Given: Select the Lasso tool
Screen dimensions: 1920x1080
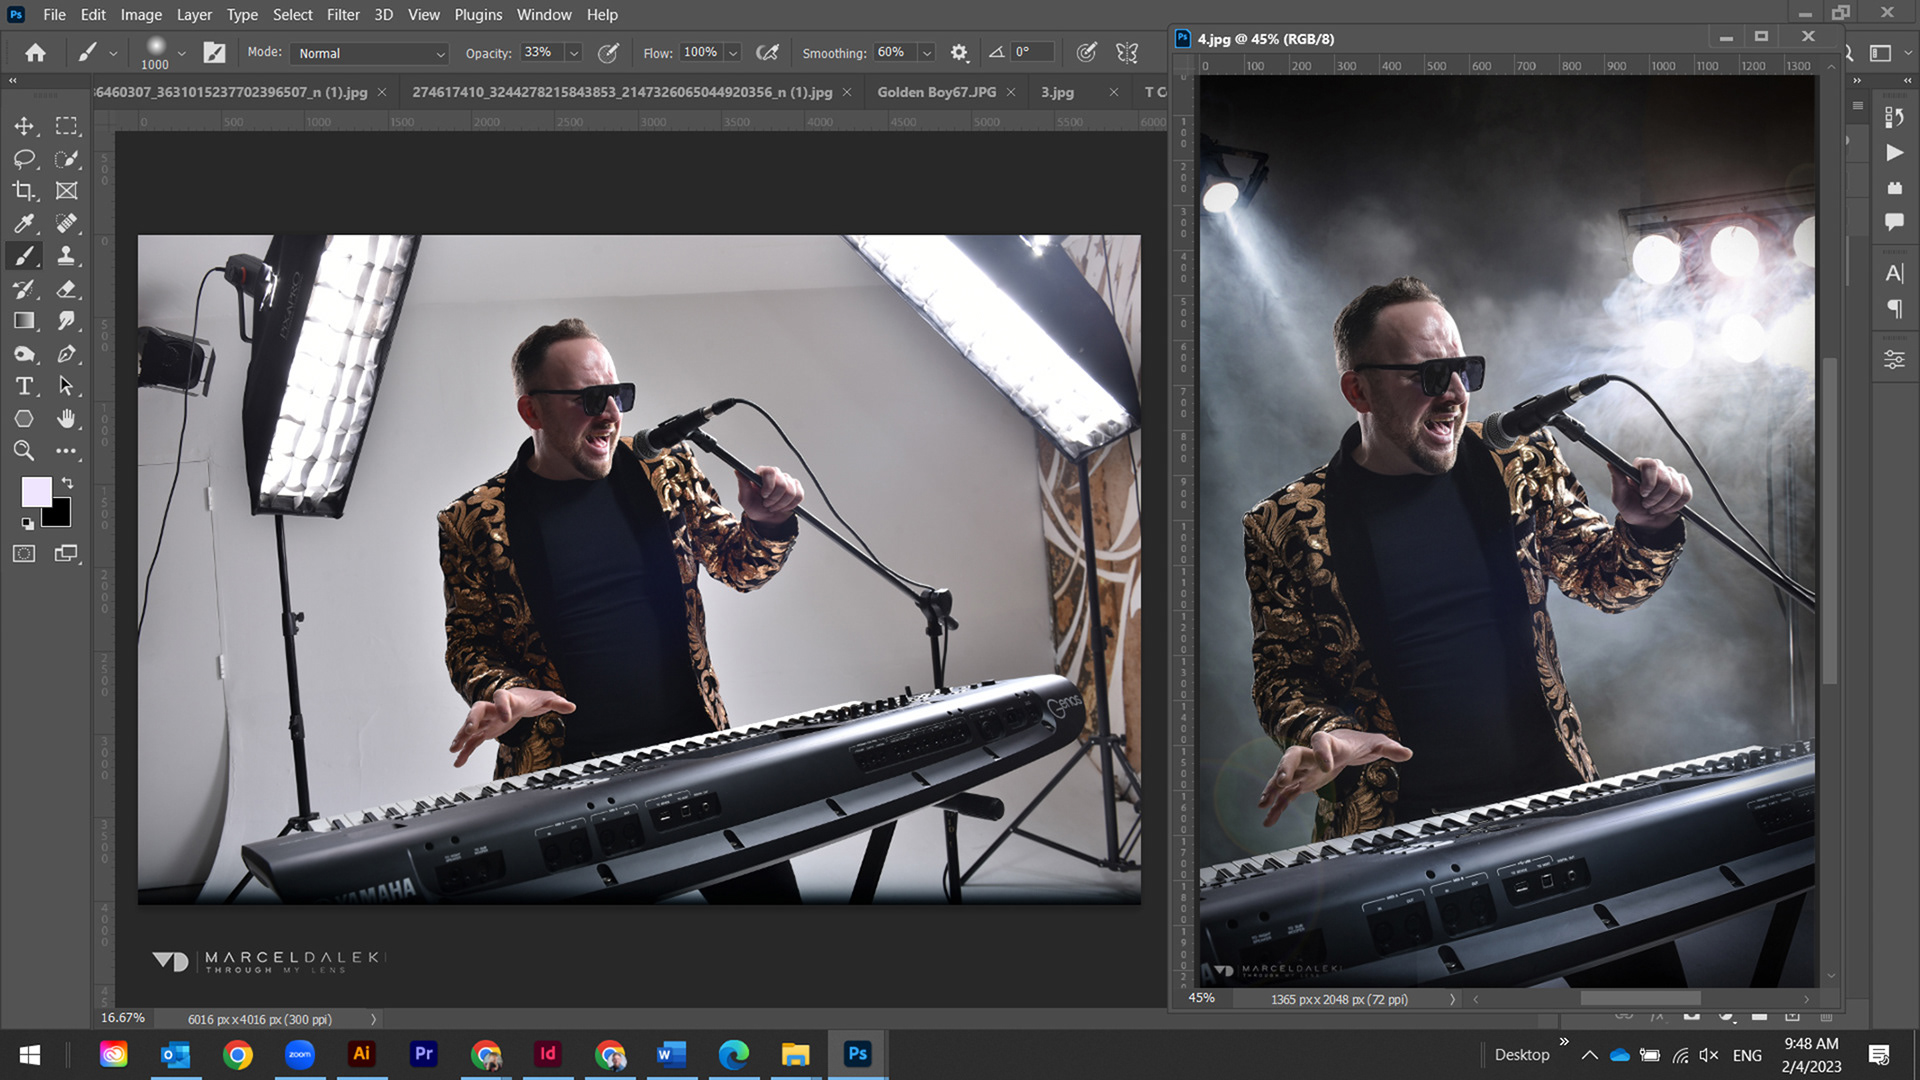Looking at the screenshot, I should [24, 159].
